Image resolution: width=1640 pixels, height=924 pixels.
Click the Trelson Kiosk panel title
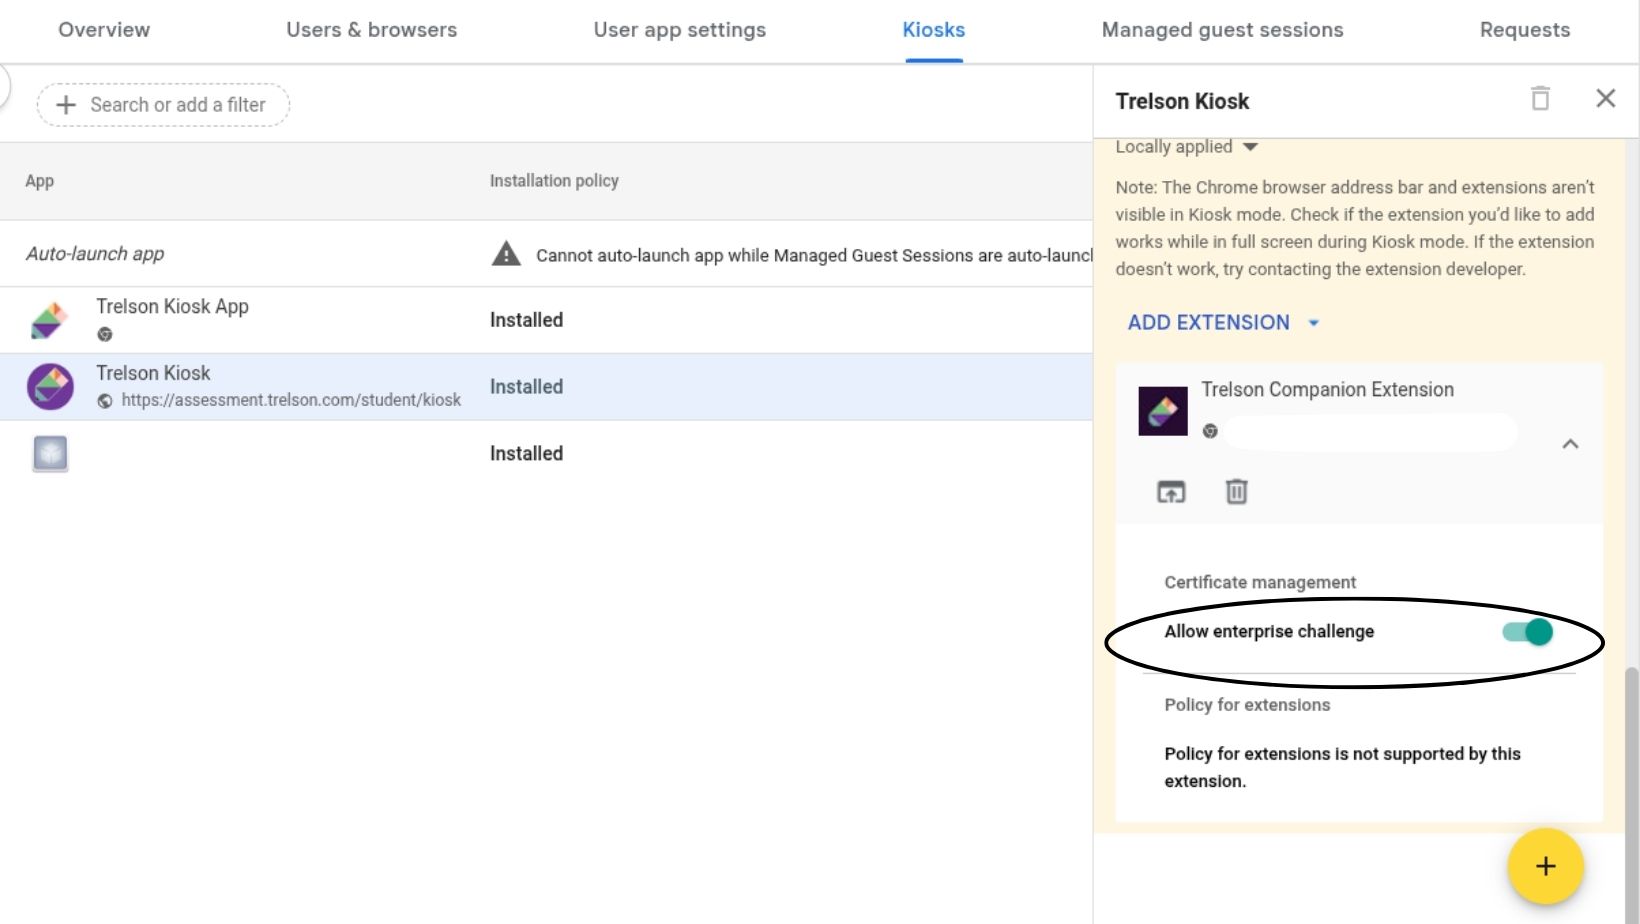pyautogui.click(x=1182, y=101)
